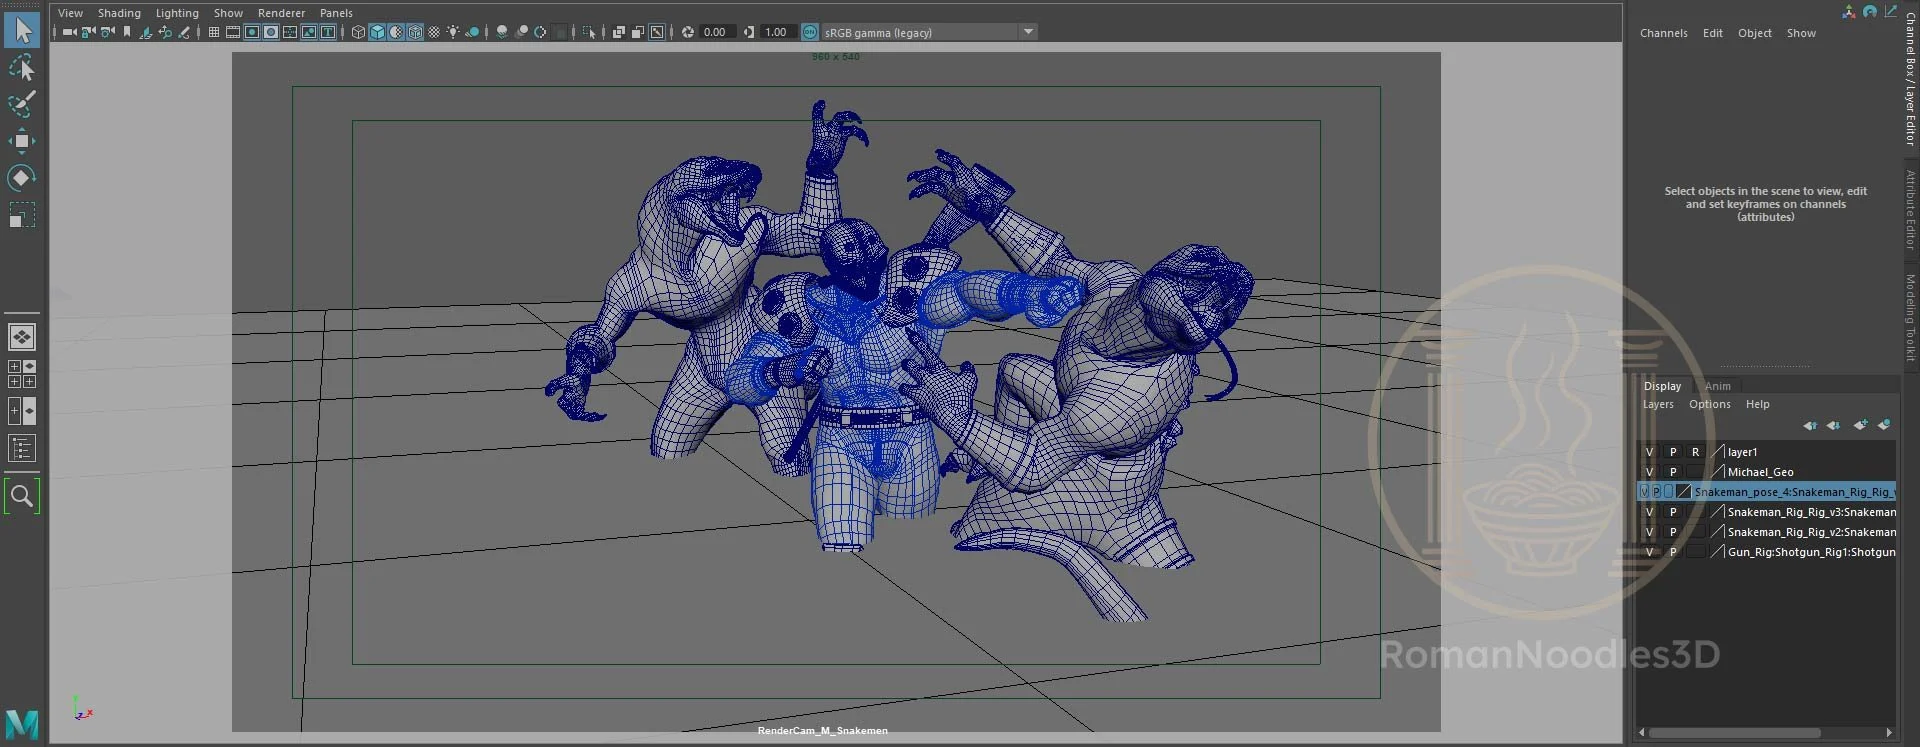Click the Snakeman_pose_4 layer color swatch
Viewport: 1920px width, 747px height.
pyautogui.click(x=1683, y=492)
